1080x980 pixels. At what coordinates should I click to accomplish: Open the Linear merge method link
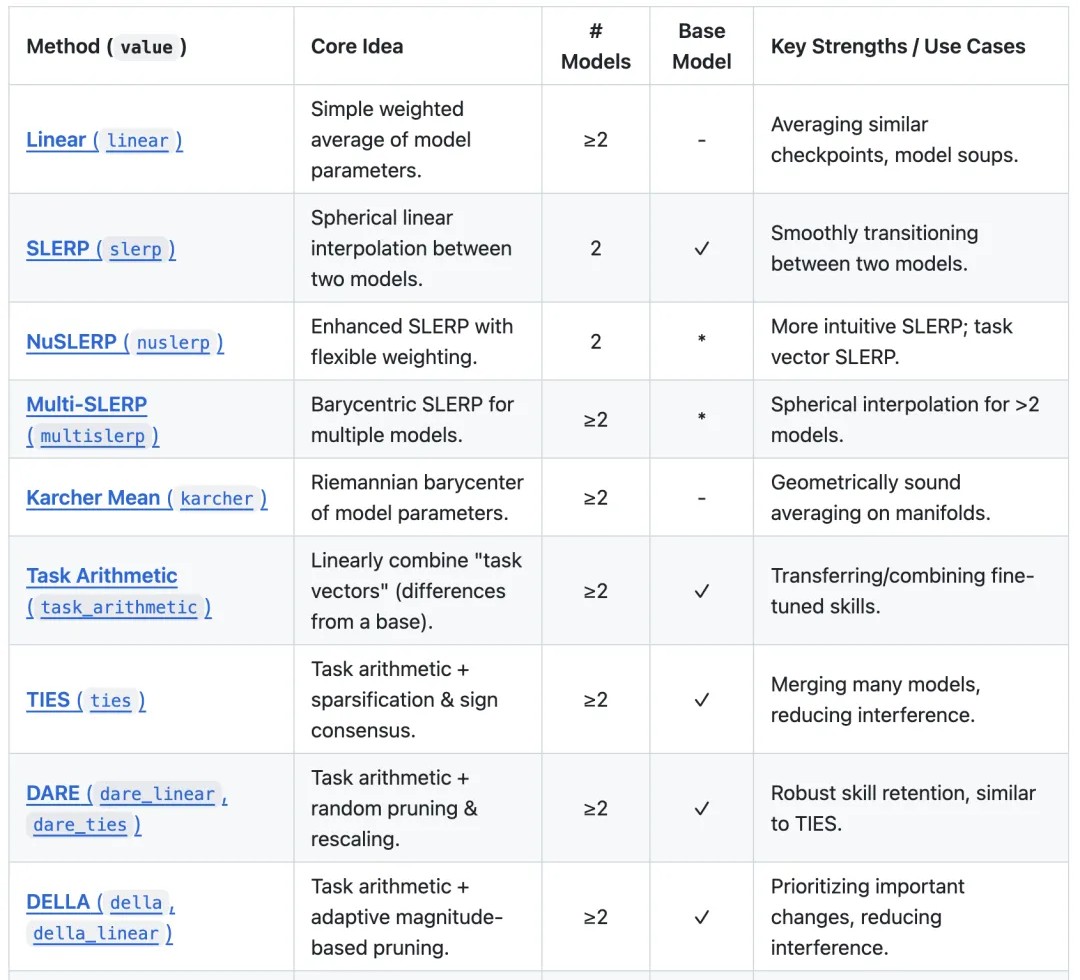click(x=56, y=140)
